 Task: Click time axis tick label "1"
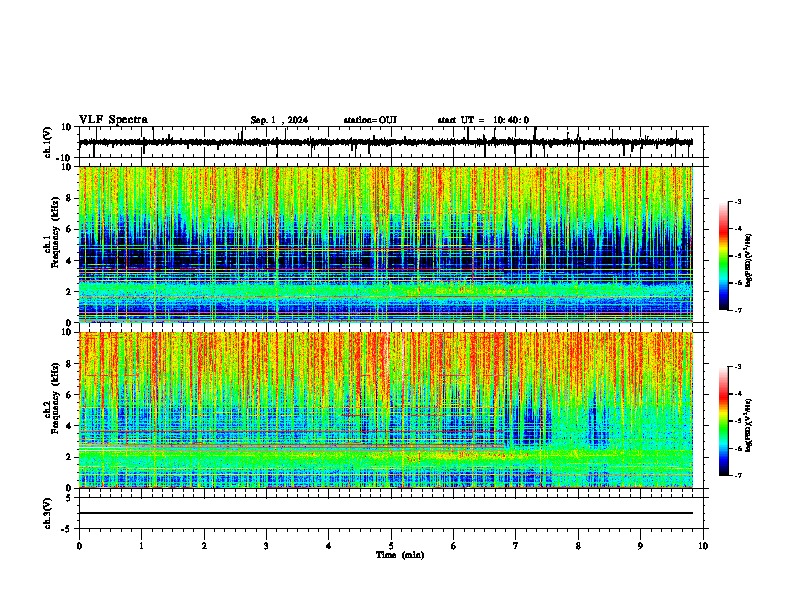(141, 546)
